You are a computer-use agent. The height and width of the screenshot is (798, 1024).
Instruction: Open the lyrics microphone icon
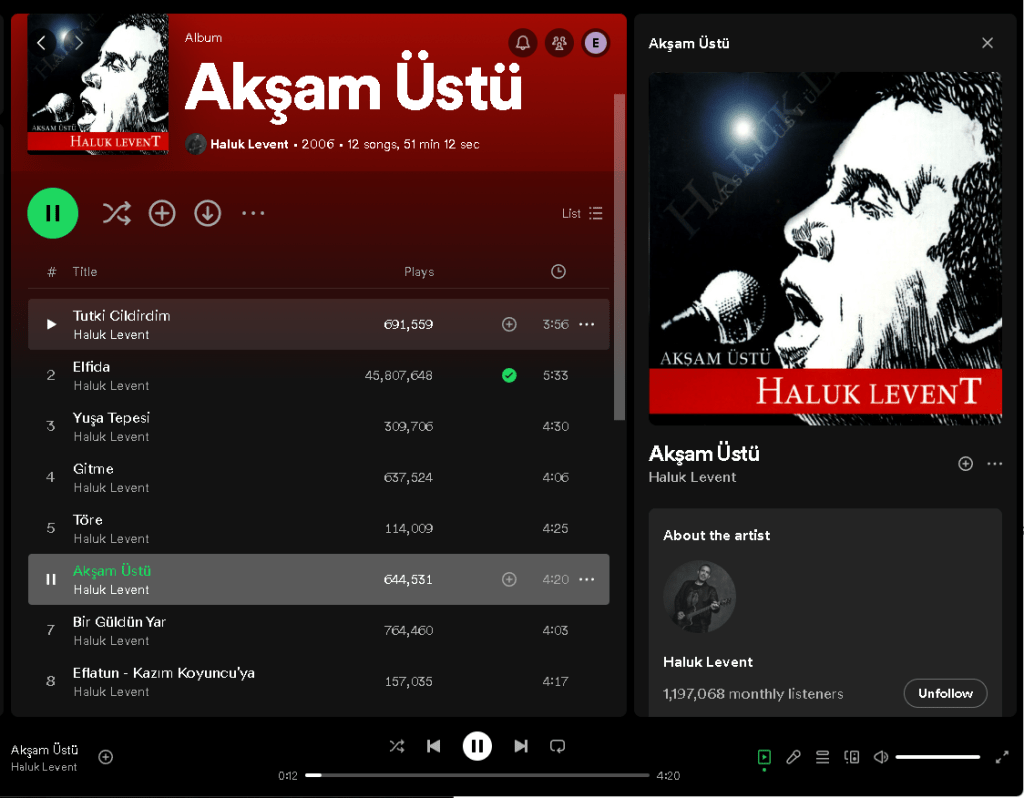coord(793,758)
